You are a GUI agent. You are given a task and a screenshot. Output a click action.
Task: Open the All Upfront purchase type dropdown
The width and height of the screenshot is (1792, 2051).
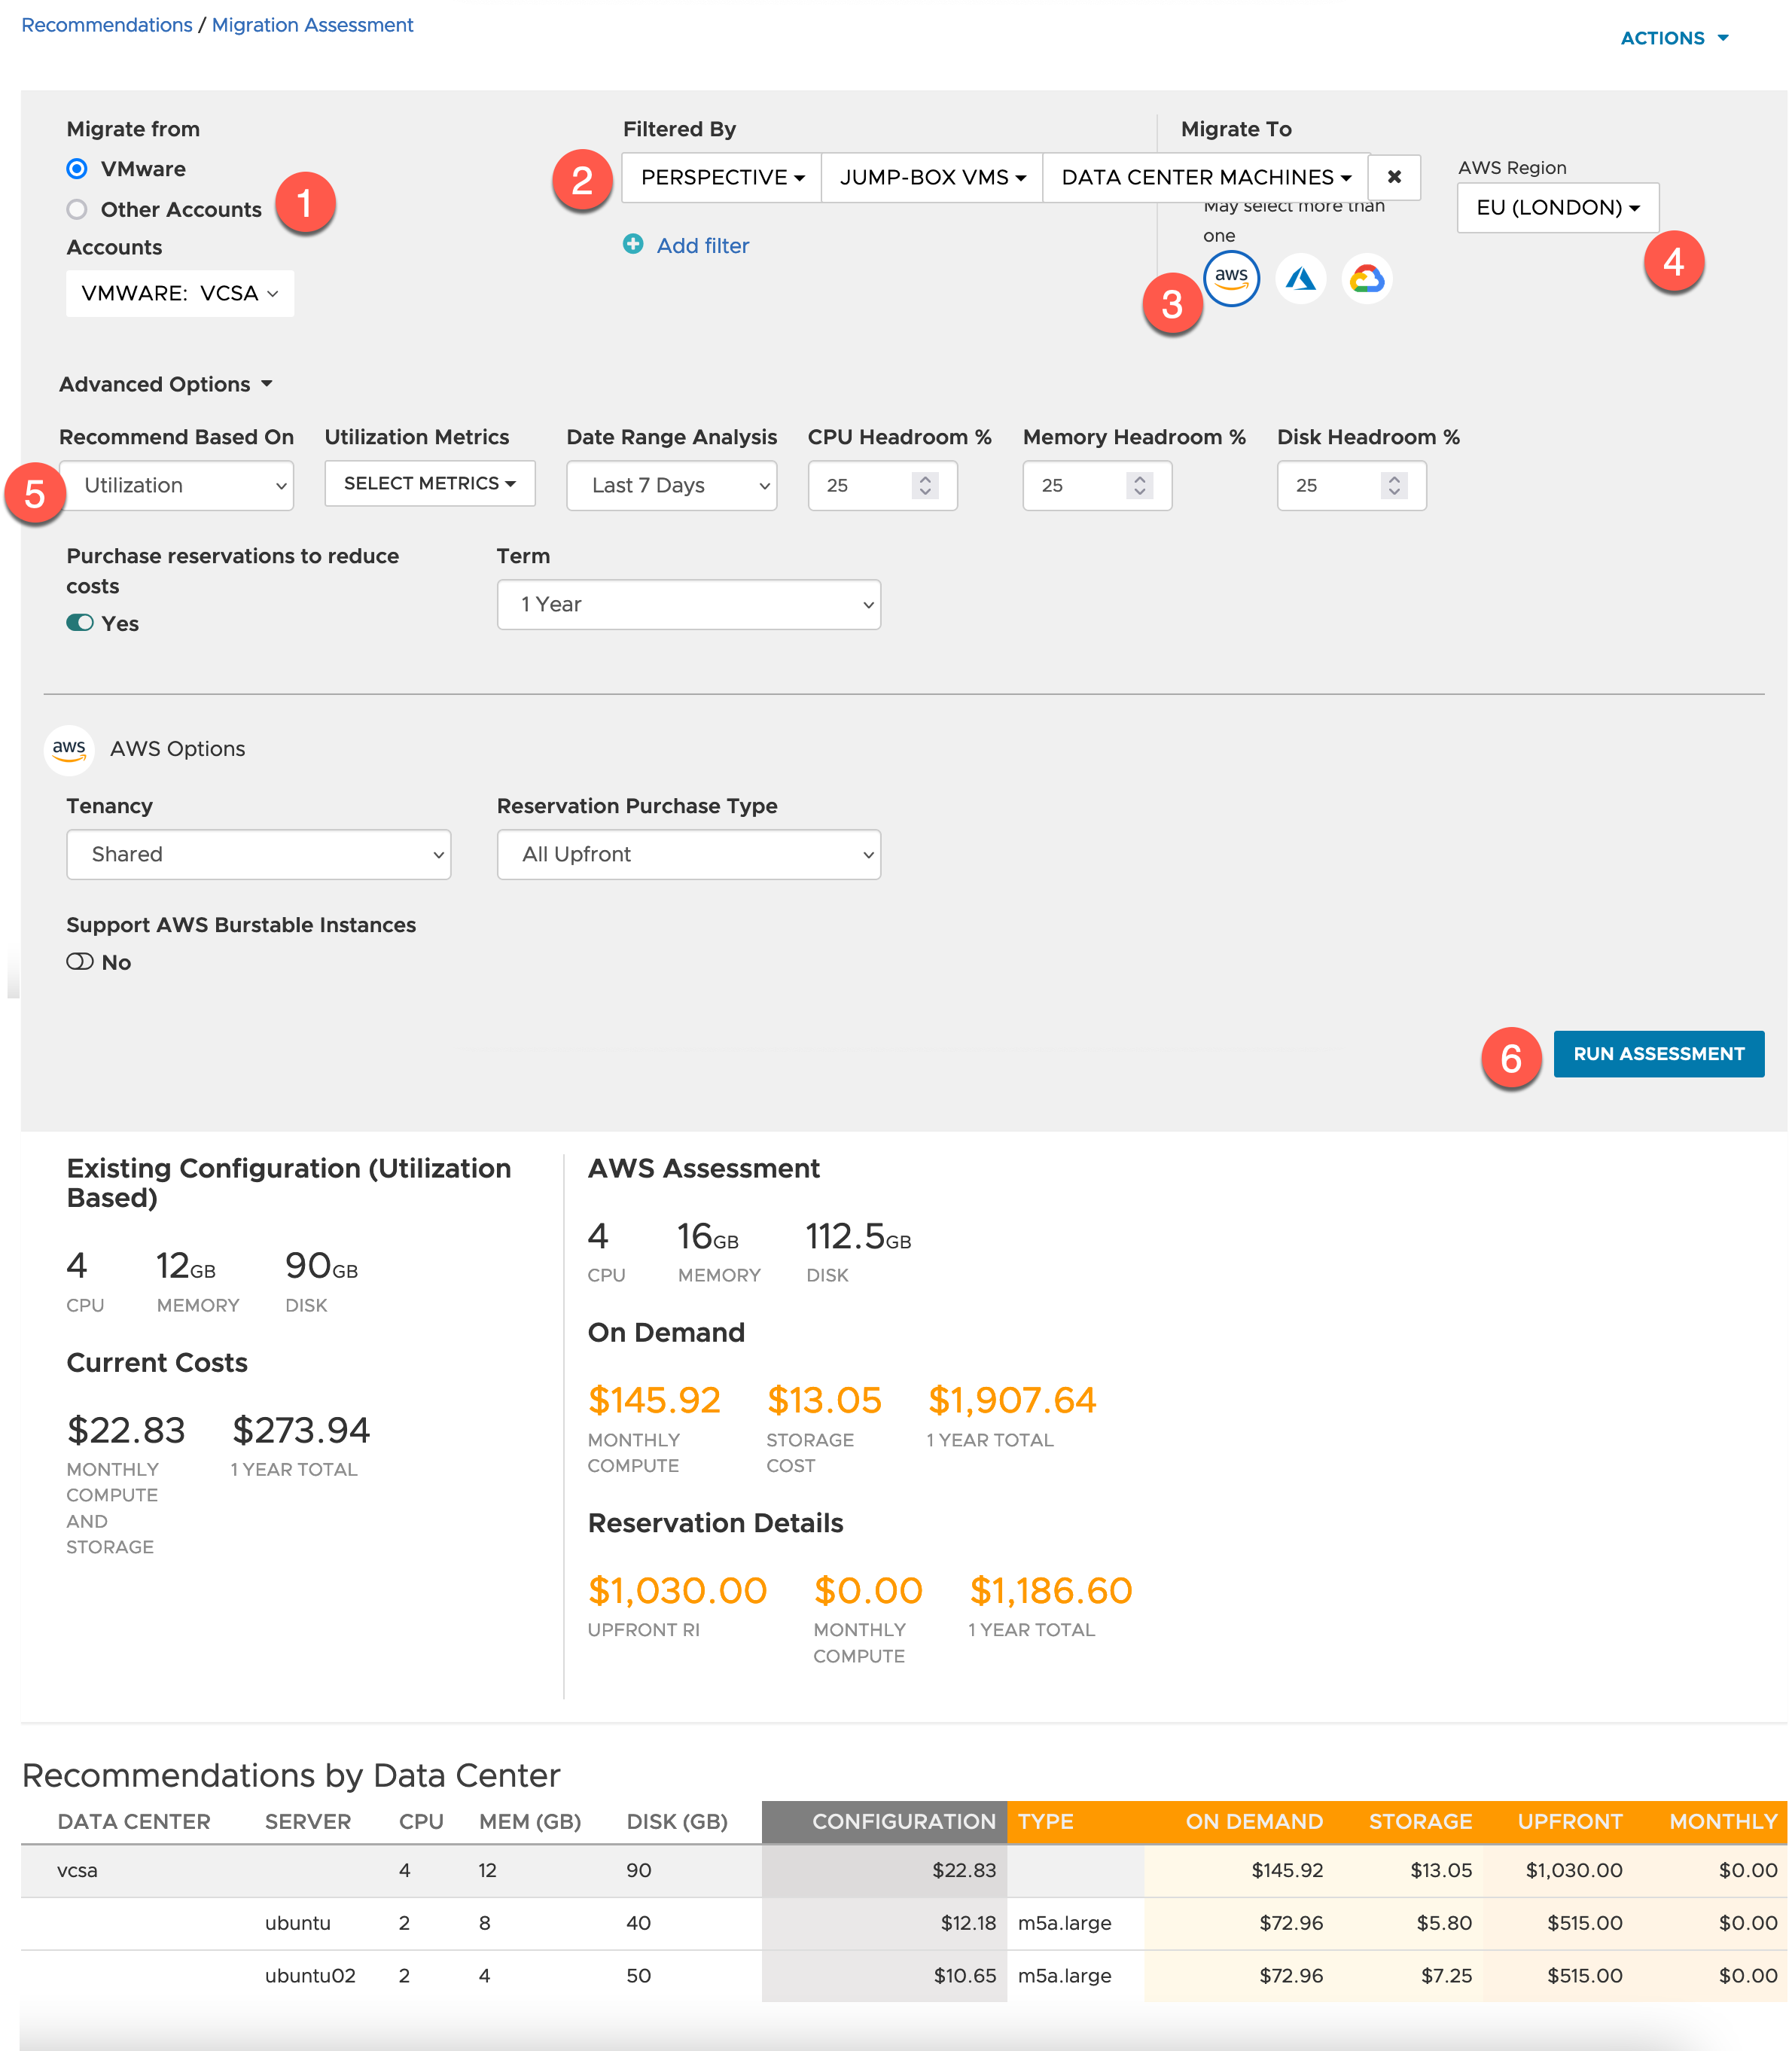pyautogui.click(x=689, y=854)
